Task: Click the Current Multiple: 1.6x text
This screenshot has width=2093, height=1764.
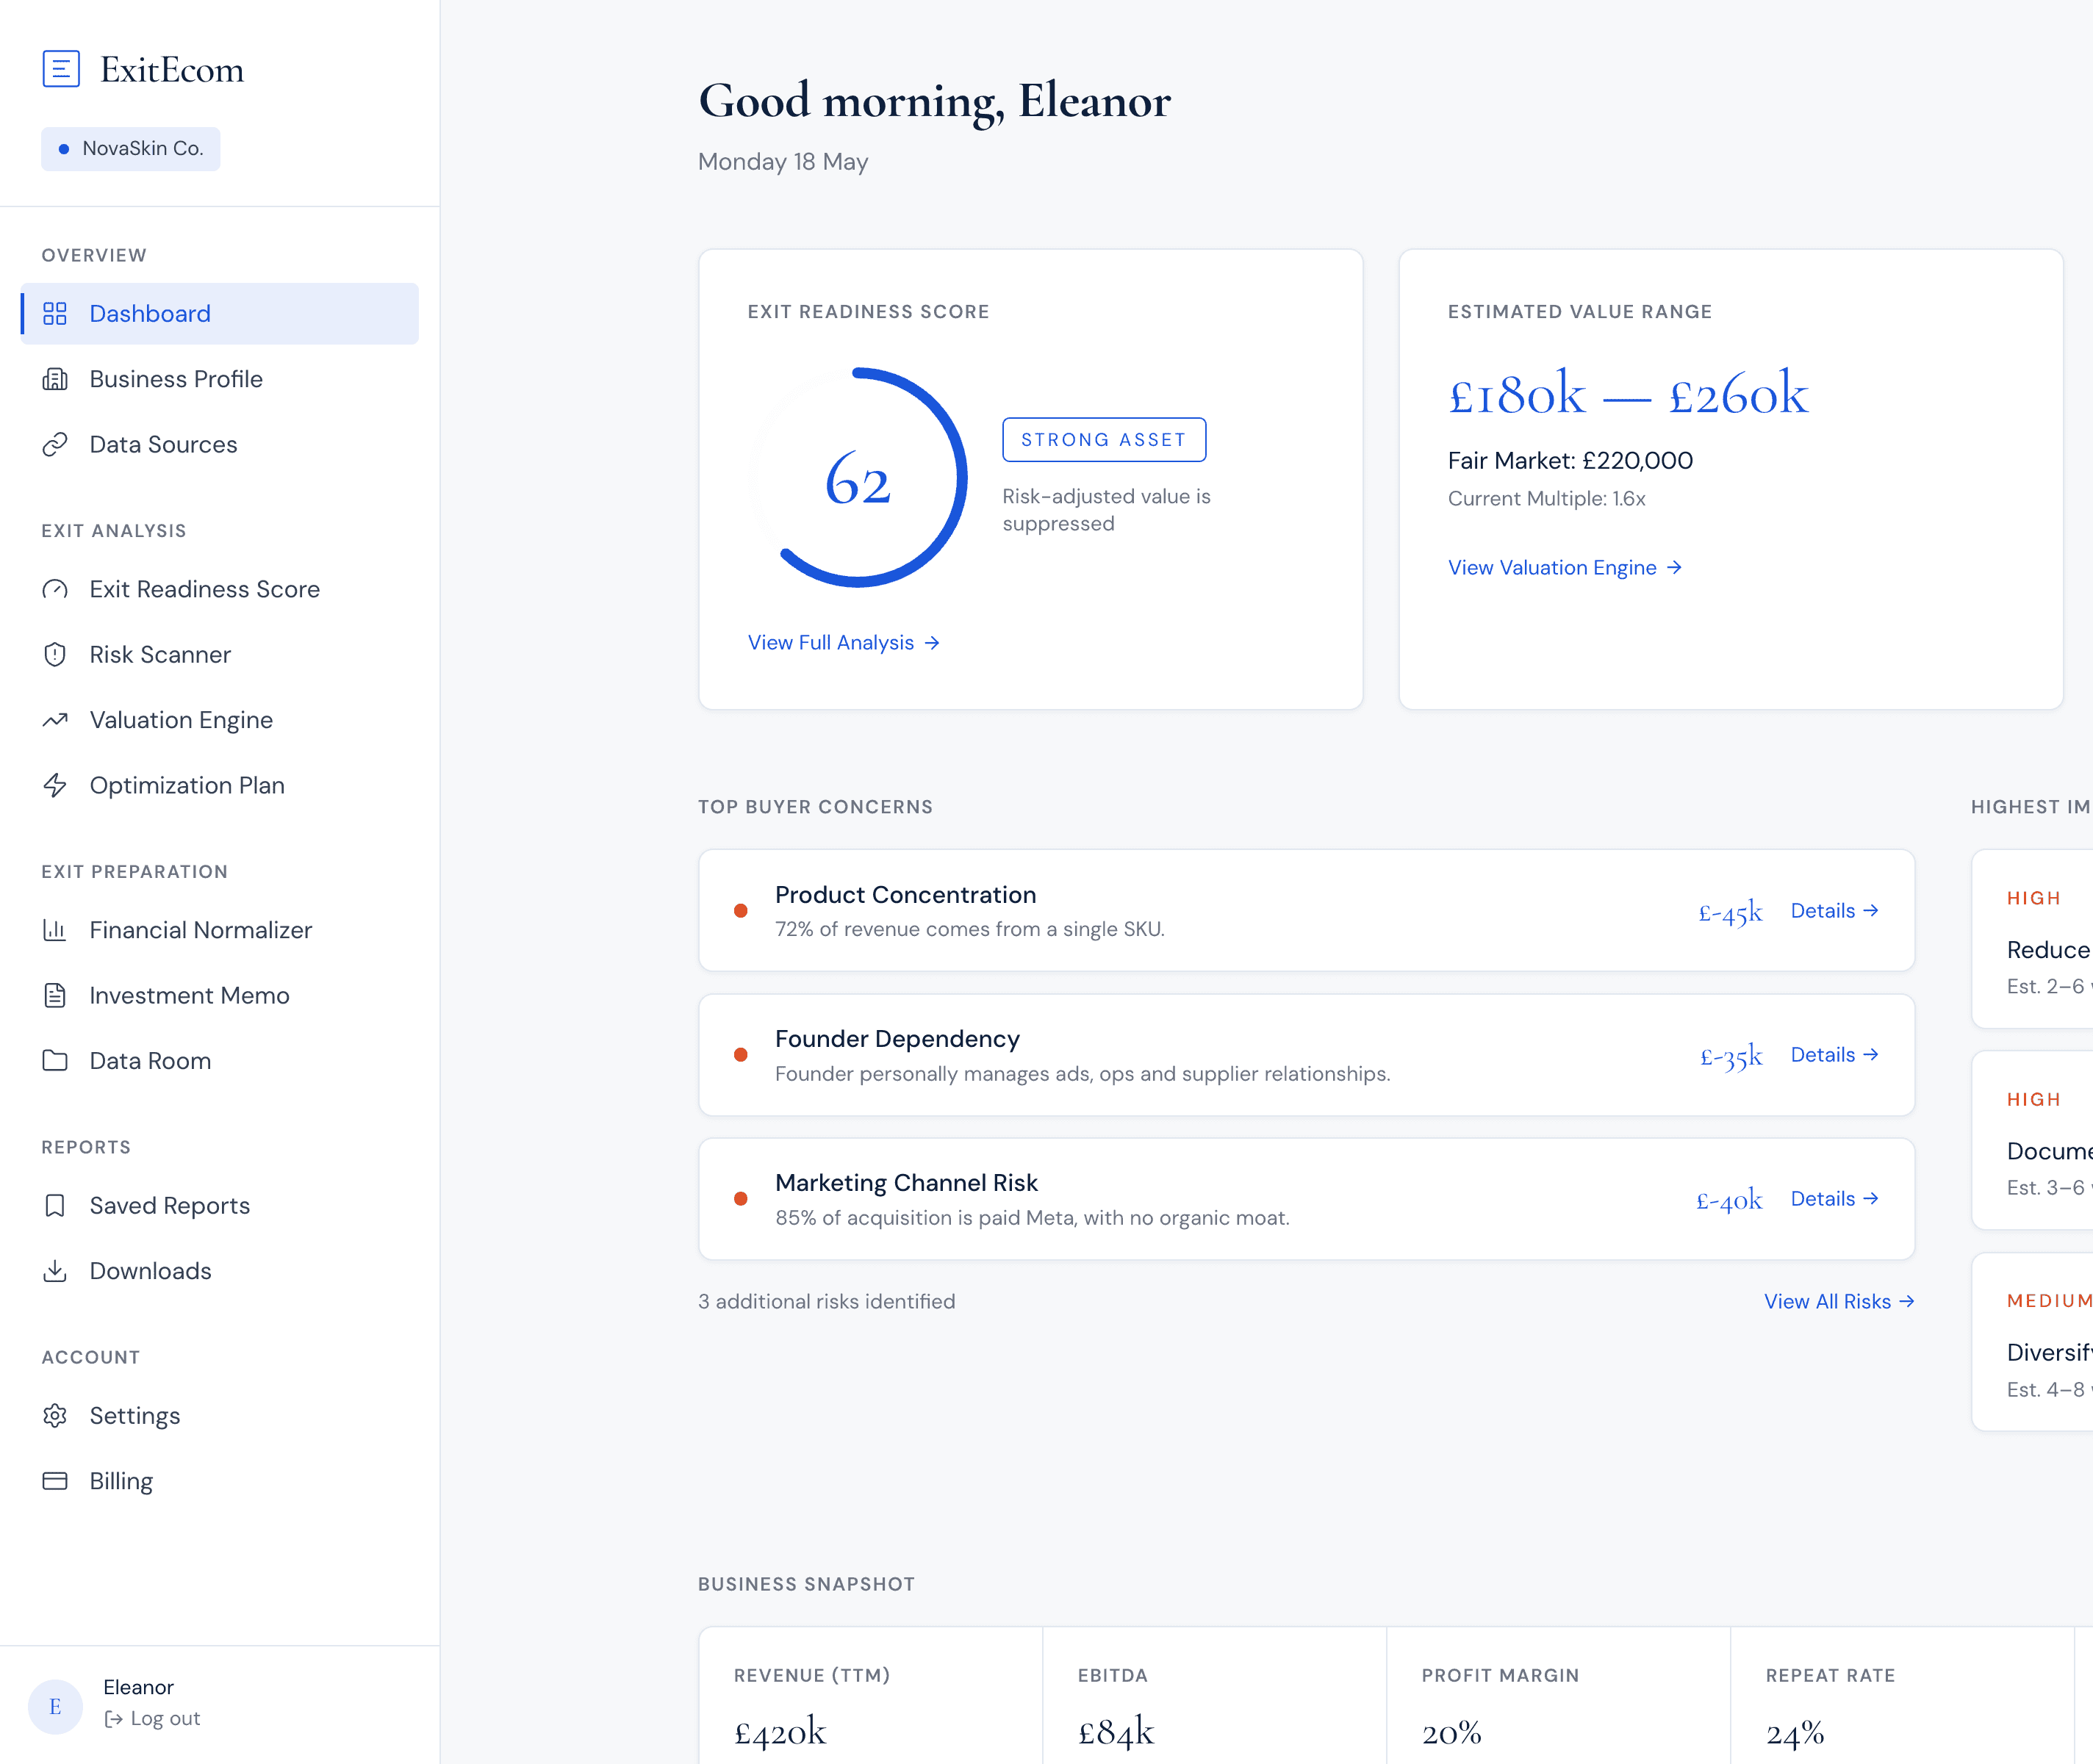Action: pos(1547,499)
